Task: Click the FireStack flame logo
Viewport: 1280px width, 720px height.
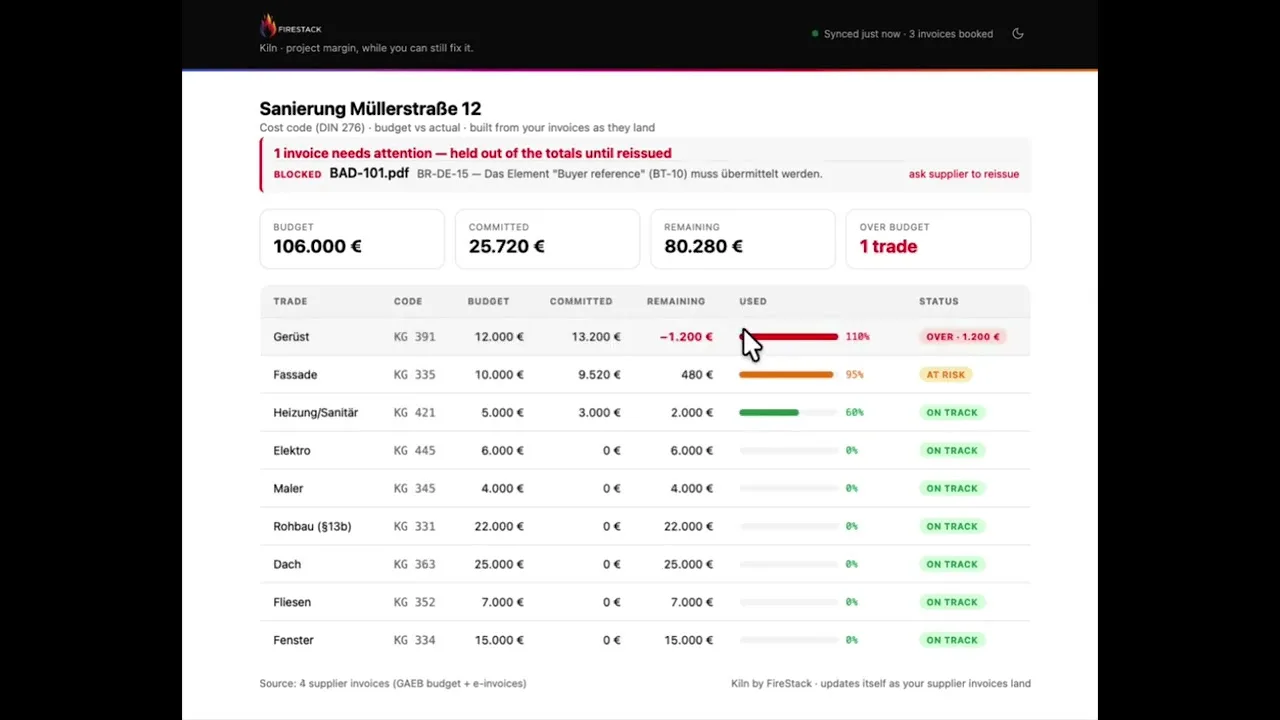Action: tap(268, 26)
